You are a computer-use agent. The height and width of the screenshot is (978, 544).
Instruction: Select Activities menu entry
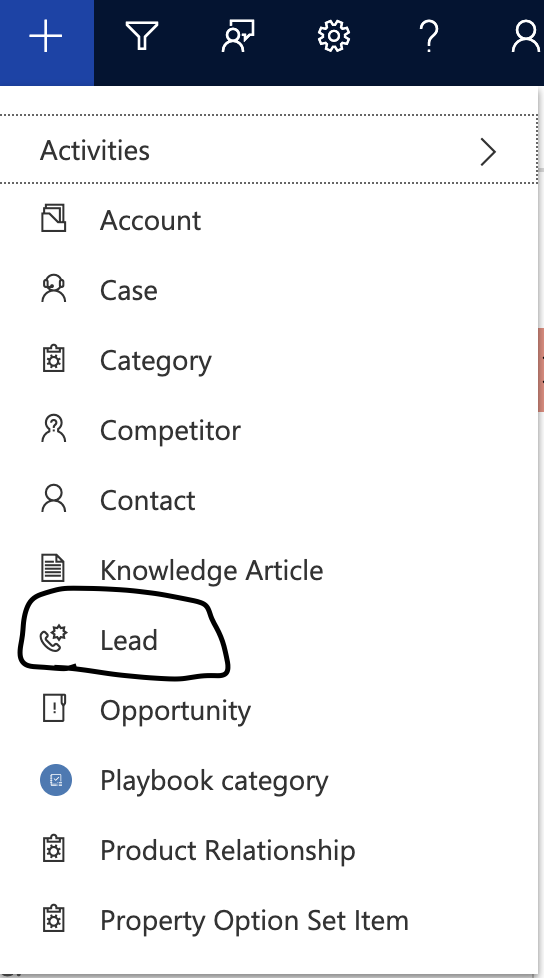tap(268, 150)
